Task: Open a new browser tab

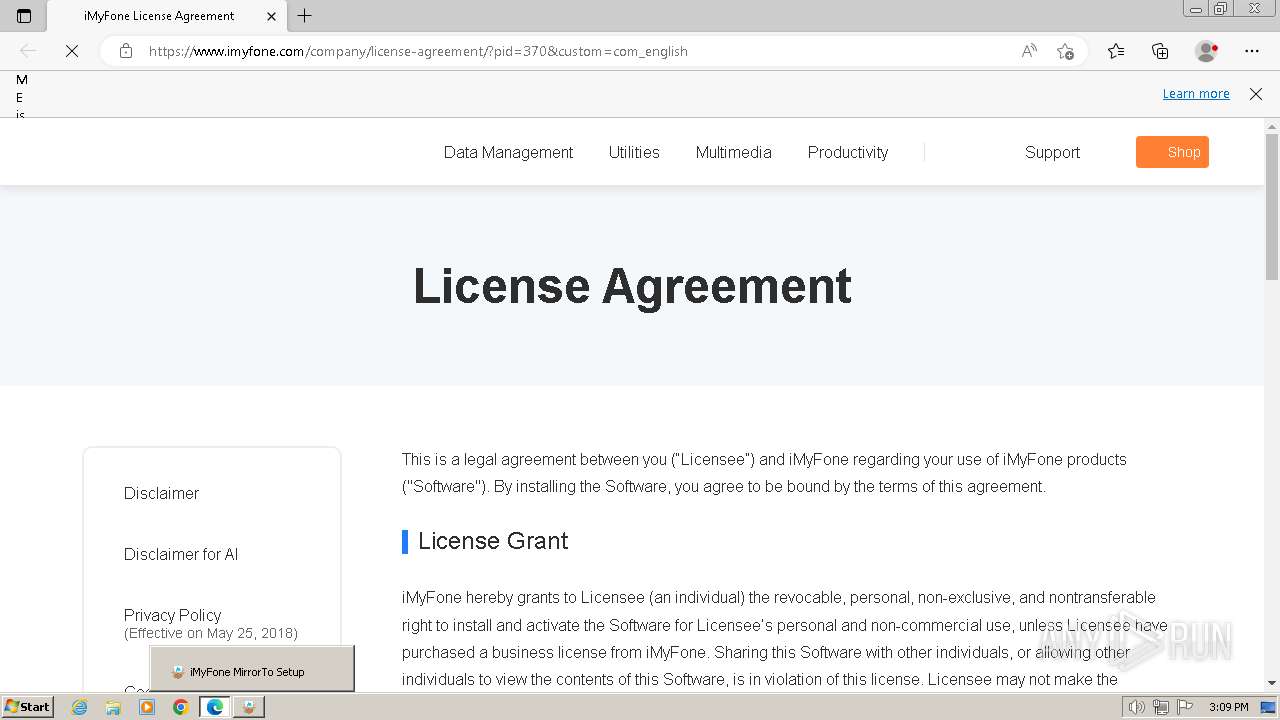Action: pos(305,16)
